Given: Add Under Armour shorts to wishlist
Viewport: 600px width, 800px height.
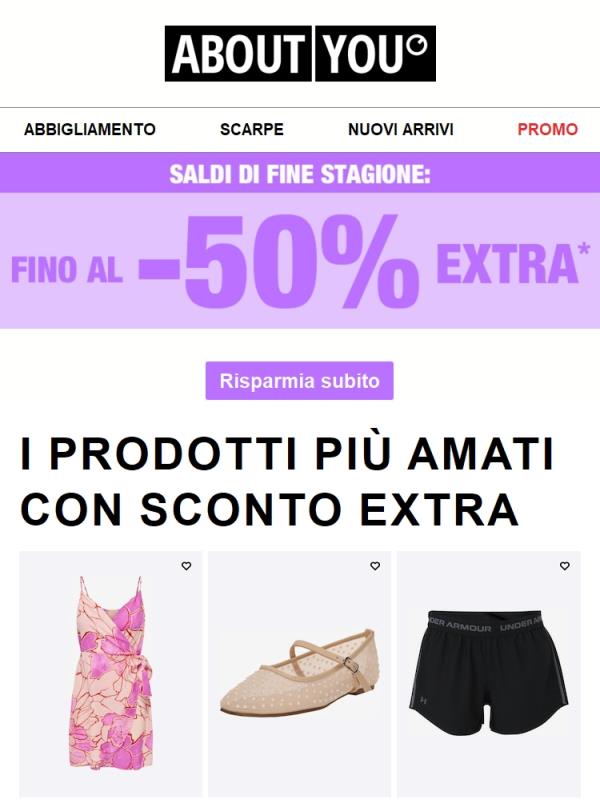Looking at the screenshot, I should tap(564, 566).
